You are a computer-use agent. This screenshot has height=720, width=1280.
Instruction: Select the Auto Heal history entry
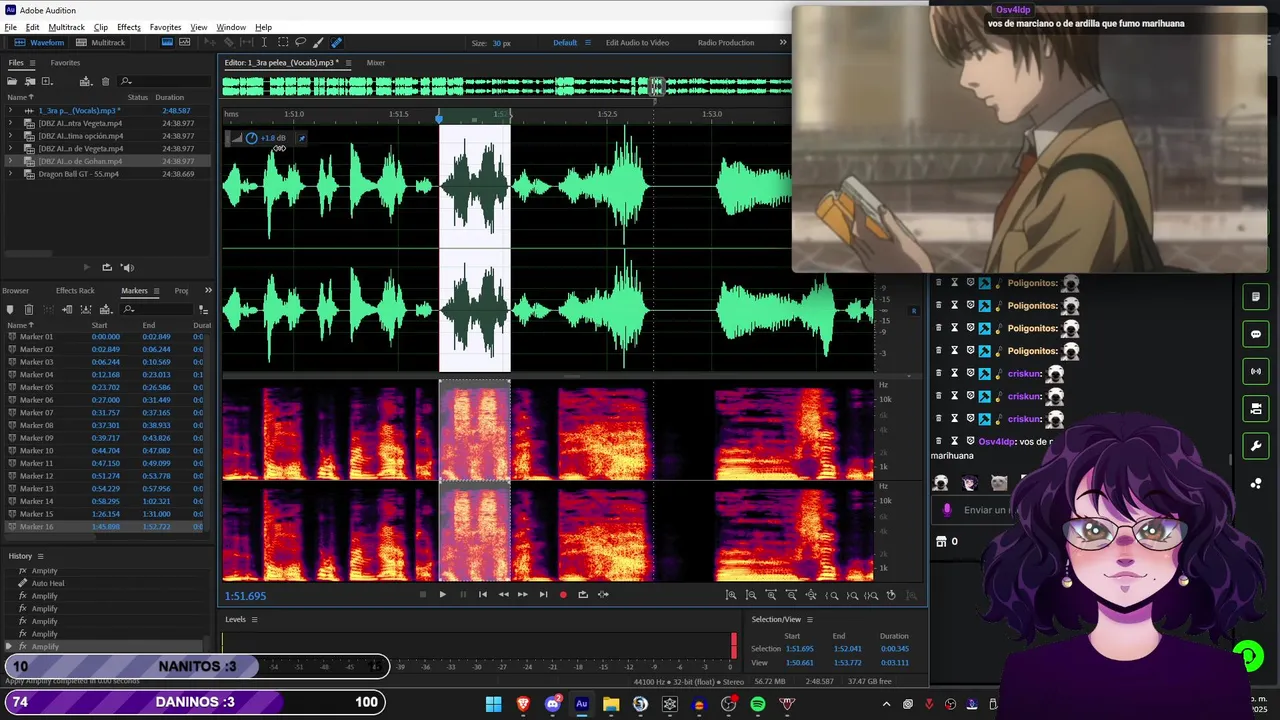(48, 584)
